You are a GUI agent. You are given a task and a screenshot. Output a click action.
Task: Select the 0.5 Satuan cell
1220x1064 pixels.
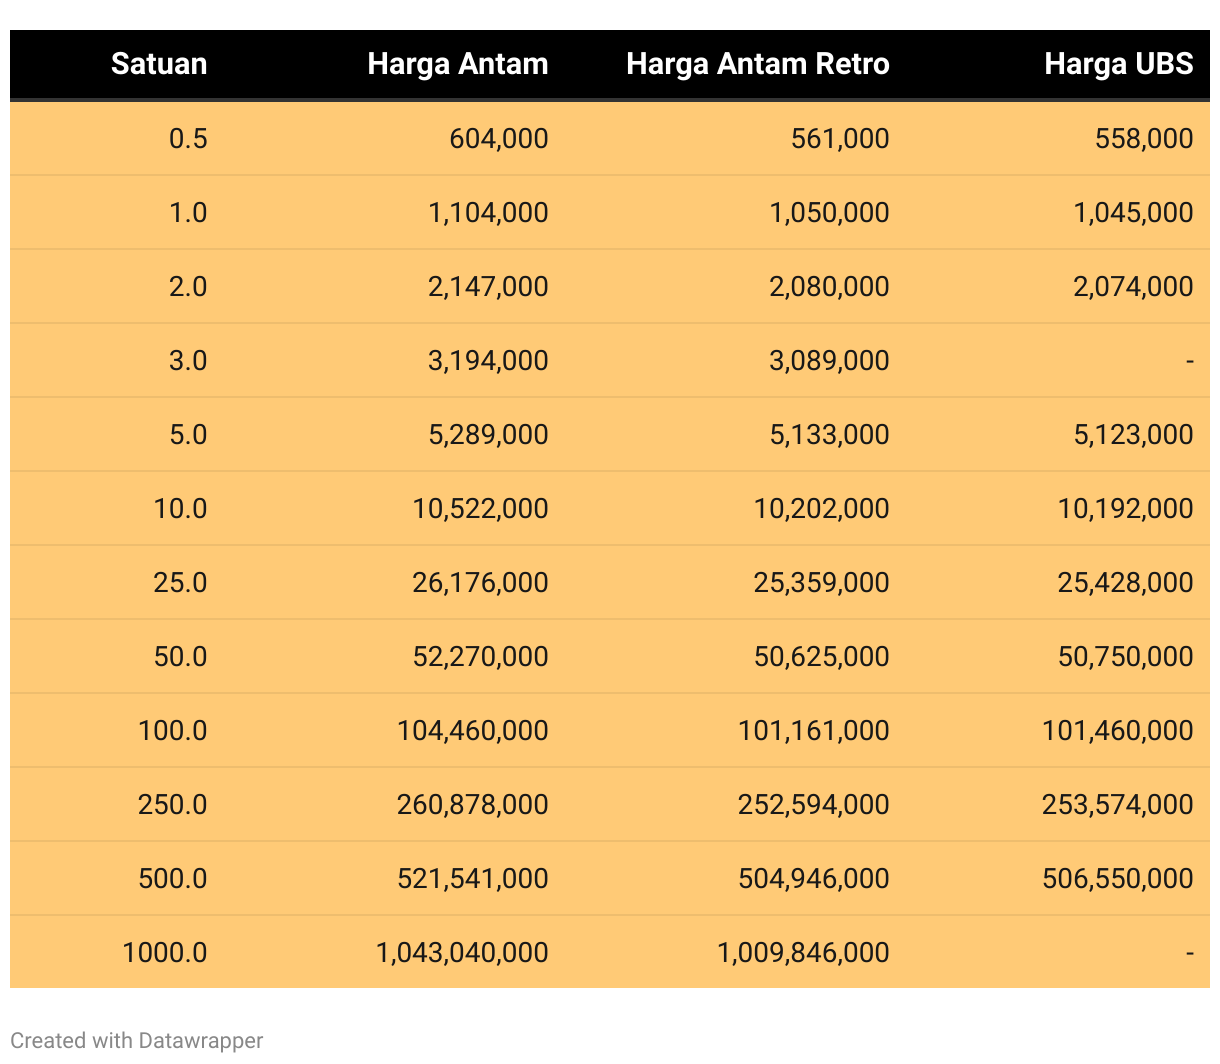[188, 138]
